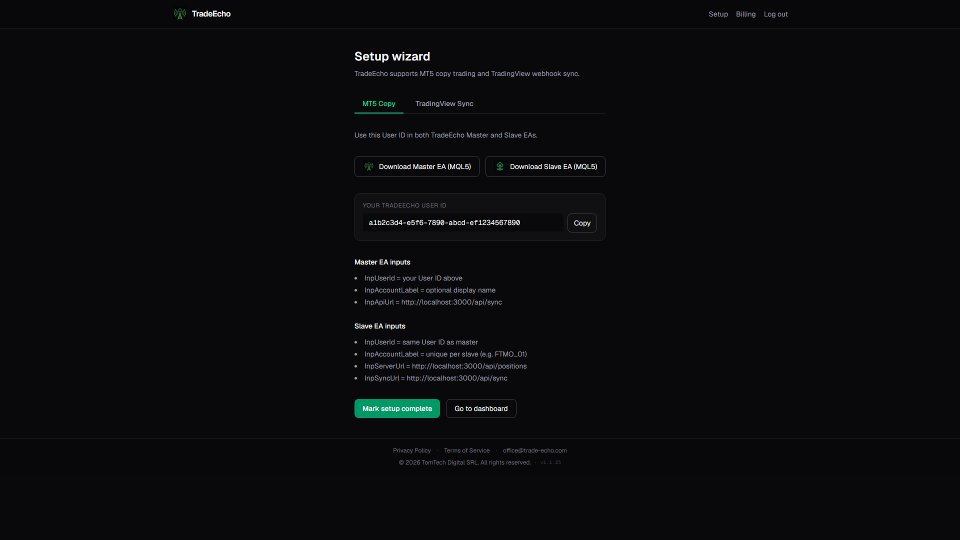This screenshot has height=540, width=960.
Task: Open the Setup nav link
Action: click(718, 14)
